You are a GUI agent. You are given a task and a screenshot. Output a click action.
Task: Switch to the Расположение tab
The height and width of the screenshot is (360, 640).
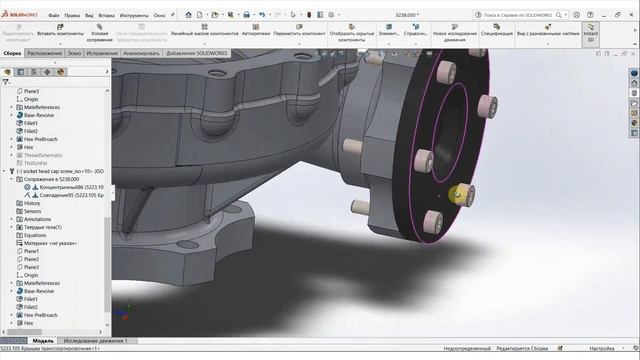click(45, 53)
